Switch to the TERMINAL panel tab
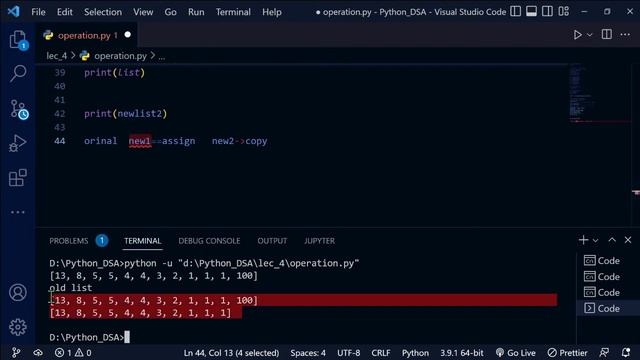The image size is (640, 360). click(142, 241)
